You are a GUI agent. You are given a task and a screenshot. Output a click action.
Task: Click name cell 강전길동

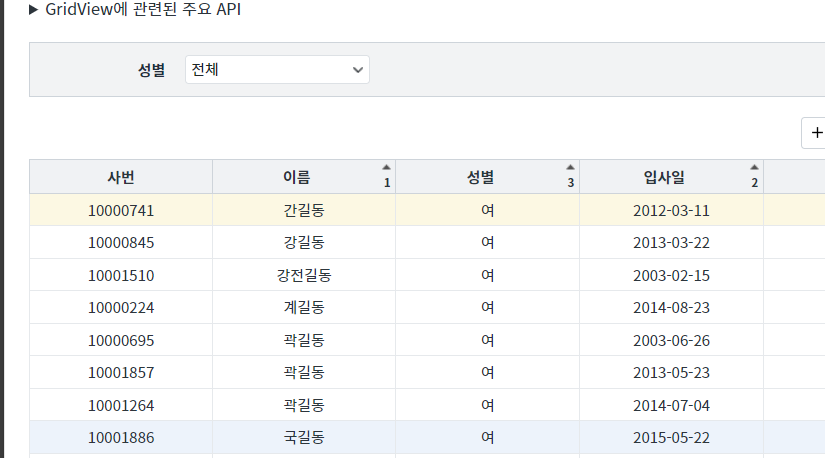304,275
